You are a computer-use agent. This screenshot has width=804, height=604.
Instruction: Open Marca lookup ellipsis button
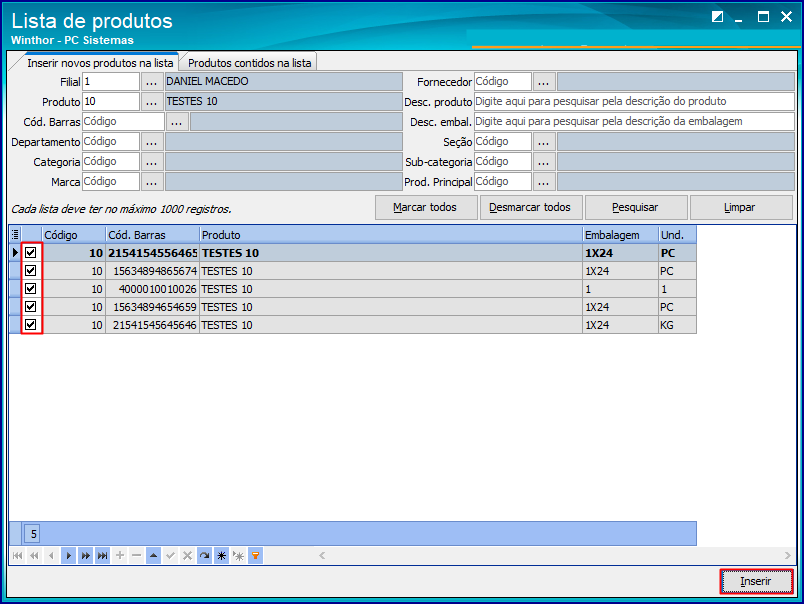click(151, 182)
